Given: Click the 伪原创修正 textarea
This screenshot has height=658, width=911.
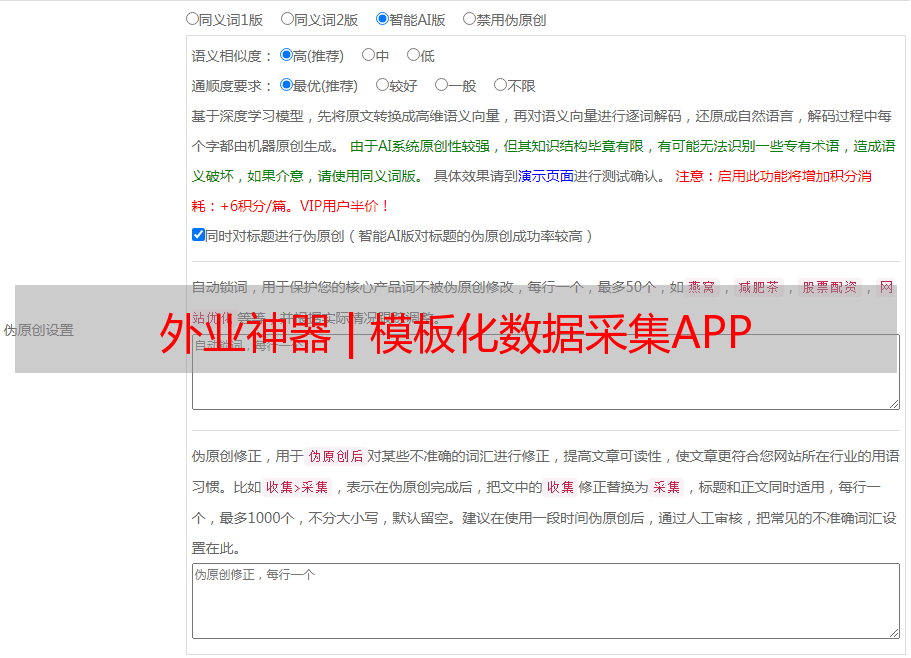Looking at the screenshot, I should [546, 601].
